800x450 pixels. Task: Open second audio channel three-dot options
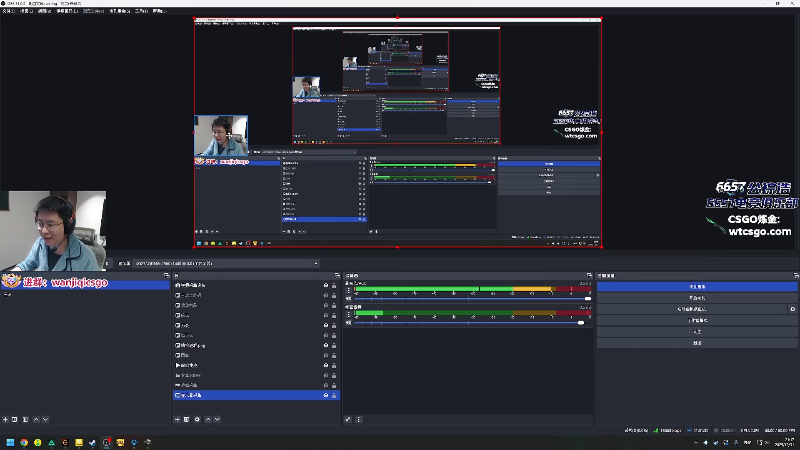click(348, 314)
